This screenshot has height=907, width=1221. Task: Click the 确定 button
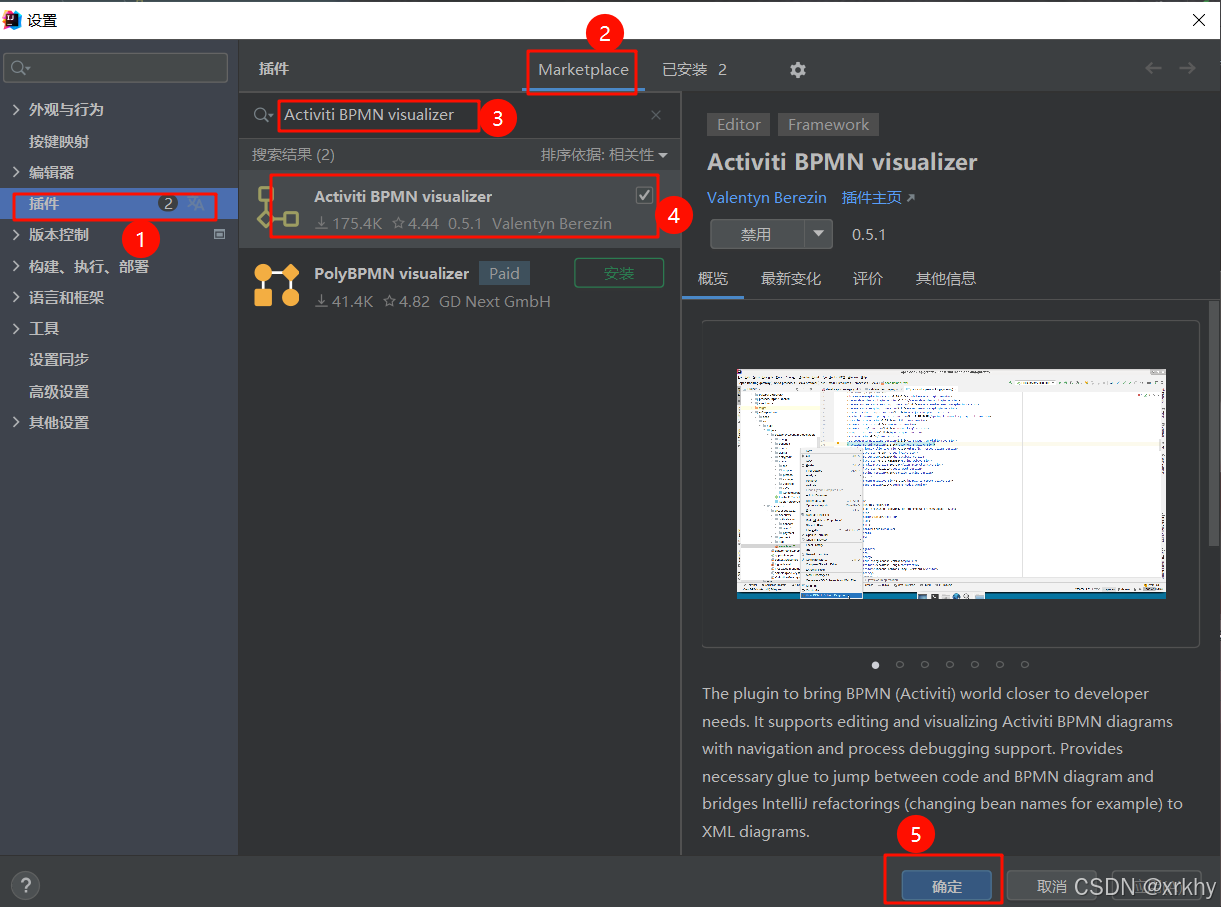tap(946, 886)
